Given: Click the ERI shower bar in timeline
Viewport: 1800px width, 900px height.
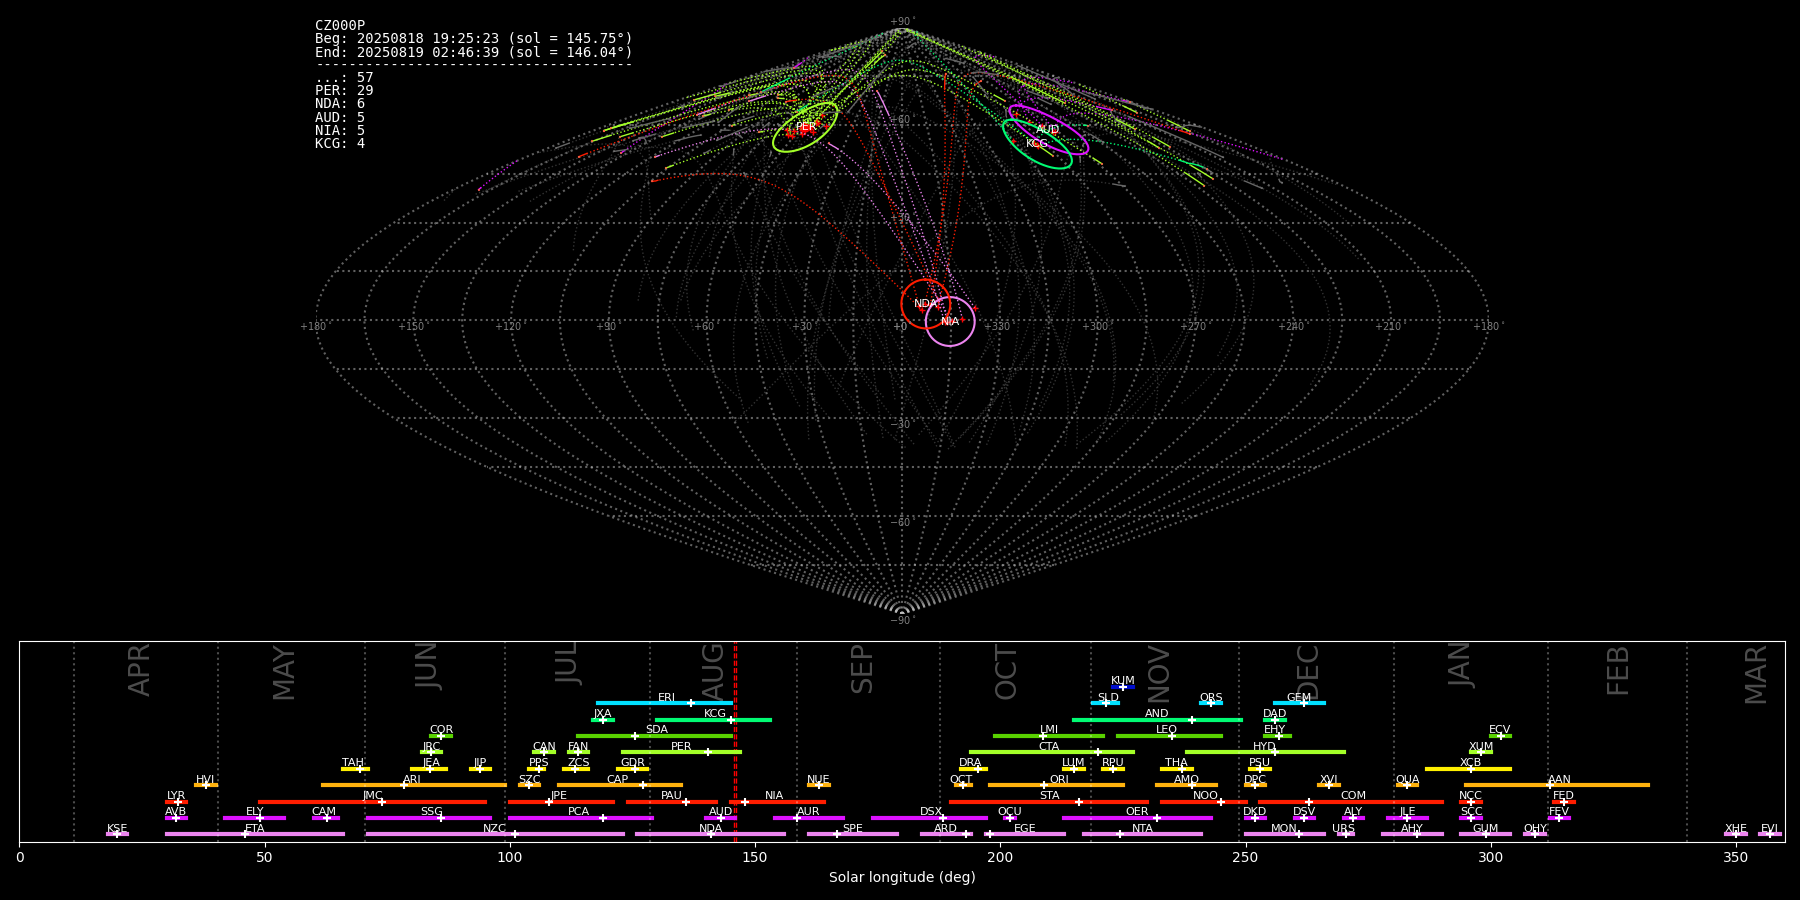Looking at the screenshot, I should coord(664,703).
